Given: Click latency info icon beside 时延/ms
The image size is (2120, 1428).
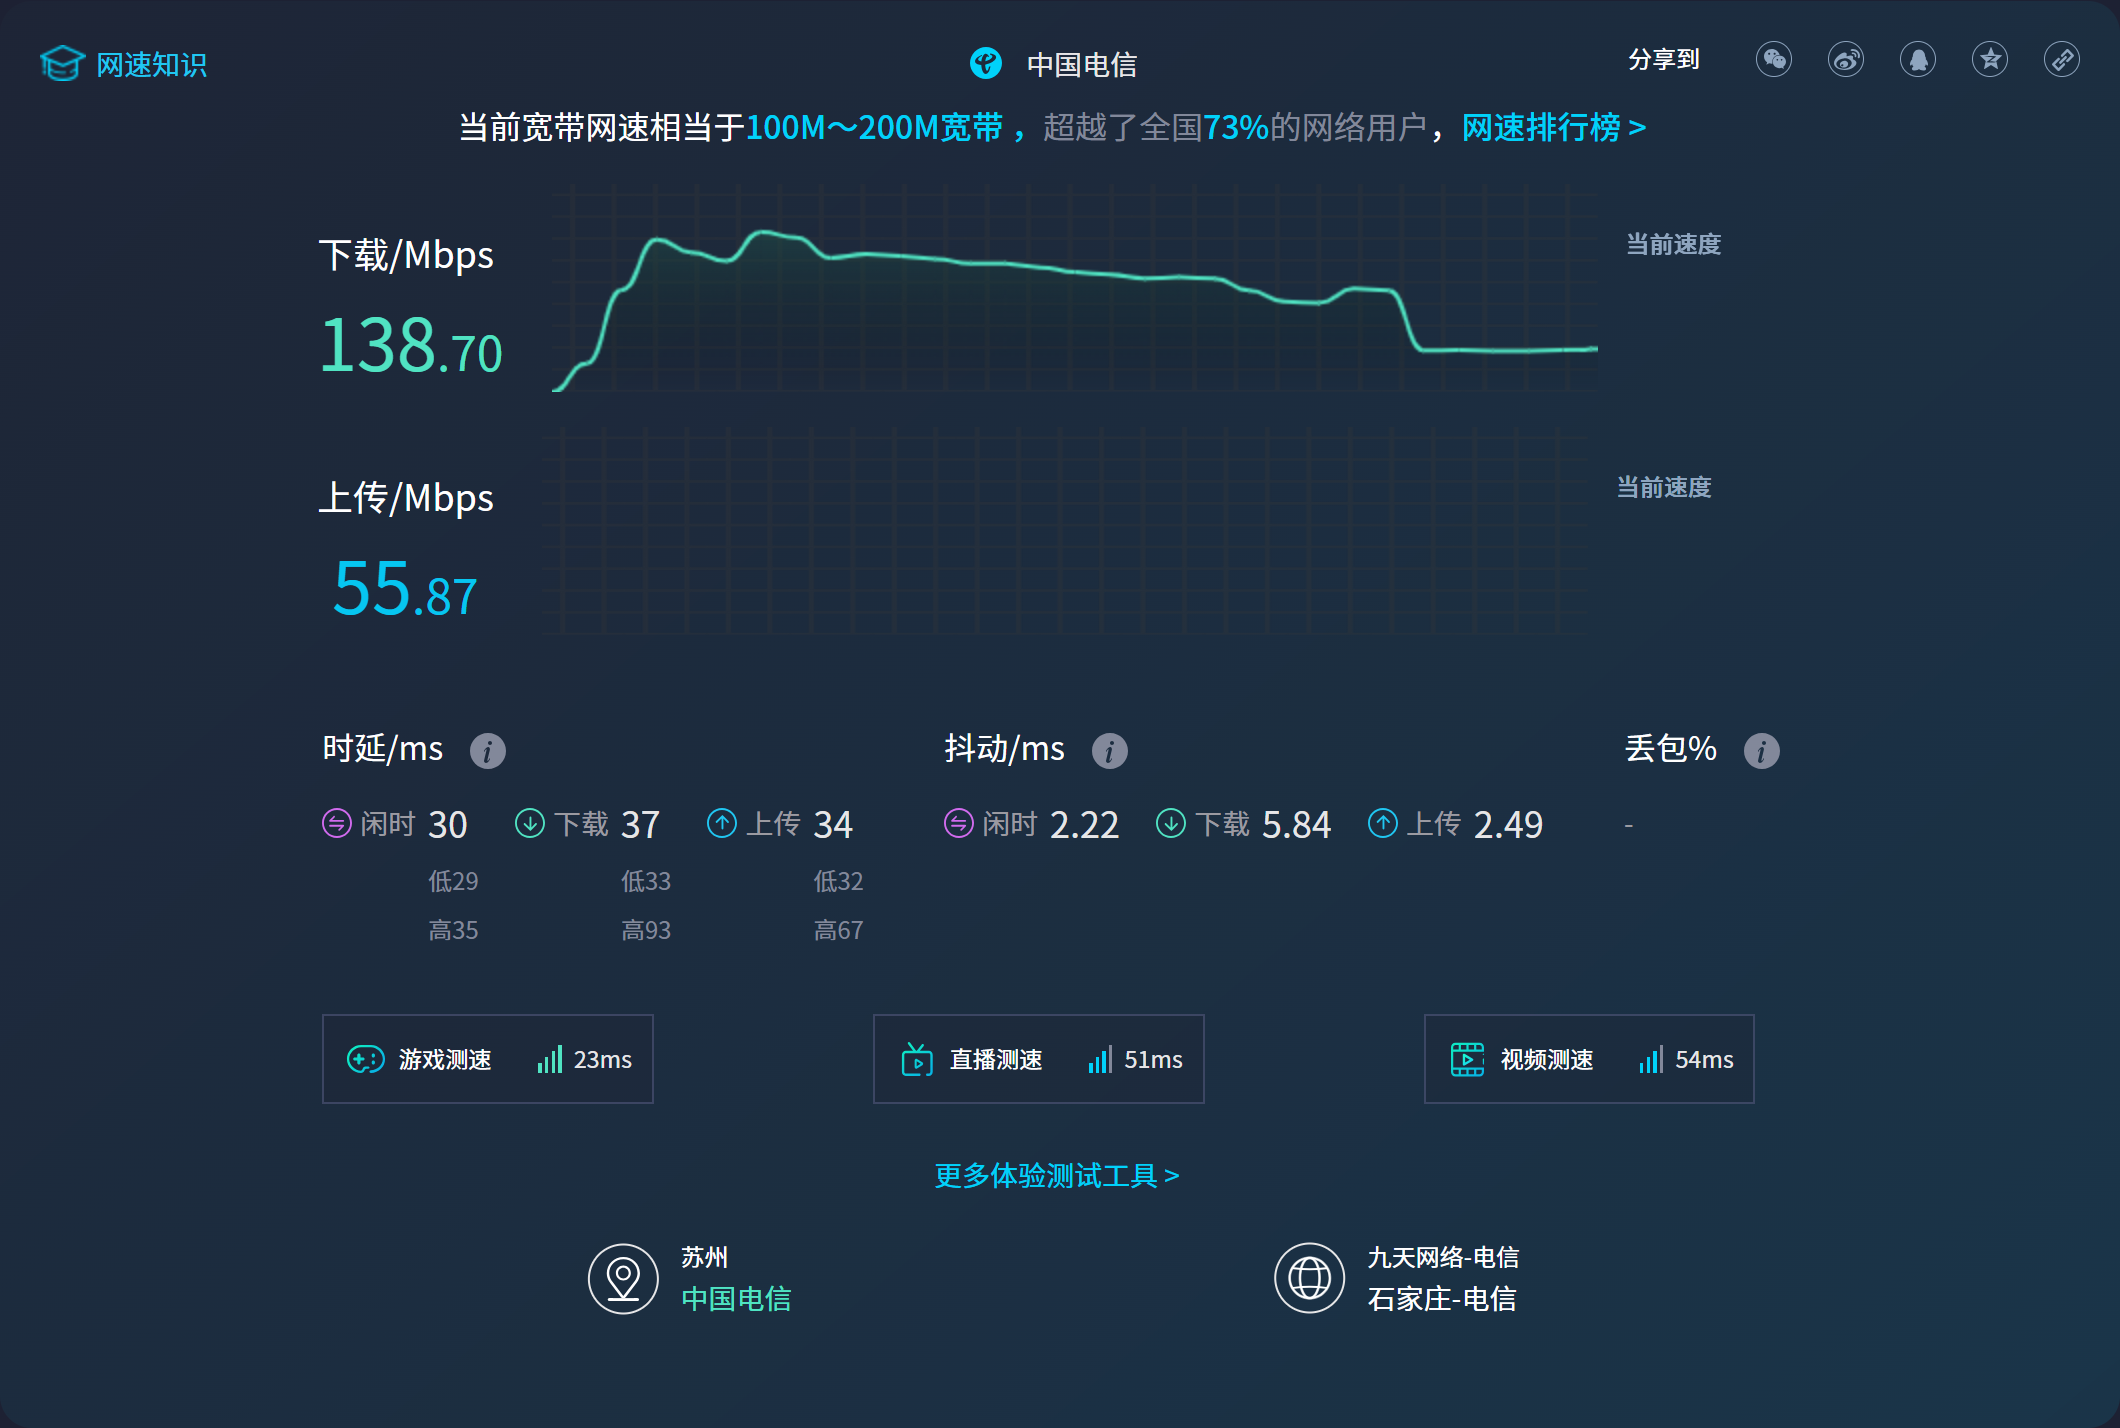Looking at the screenshot, I should [488, 750].
